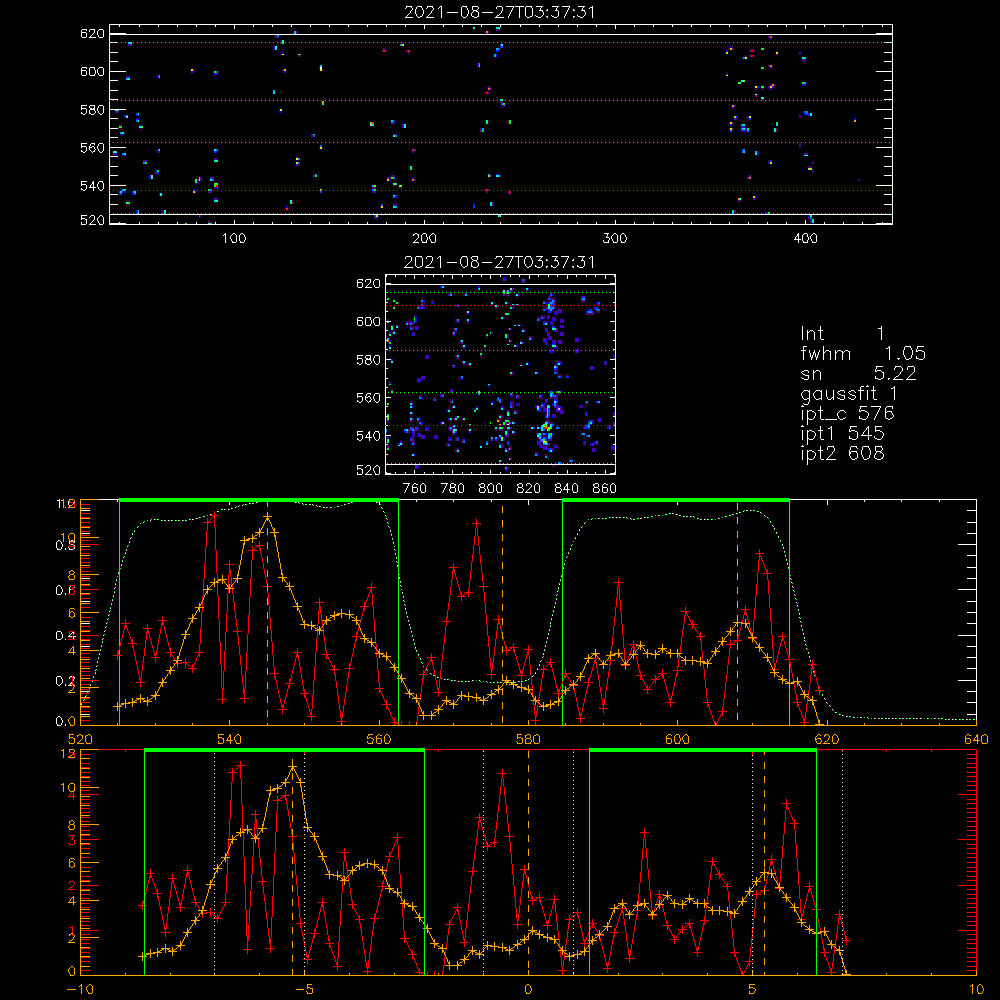Click x-axis label '820' of the central image

point(529,489)
